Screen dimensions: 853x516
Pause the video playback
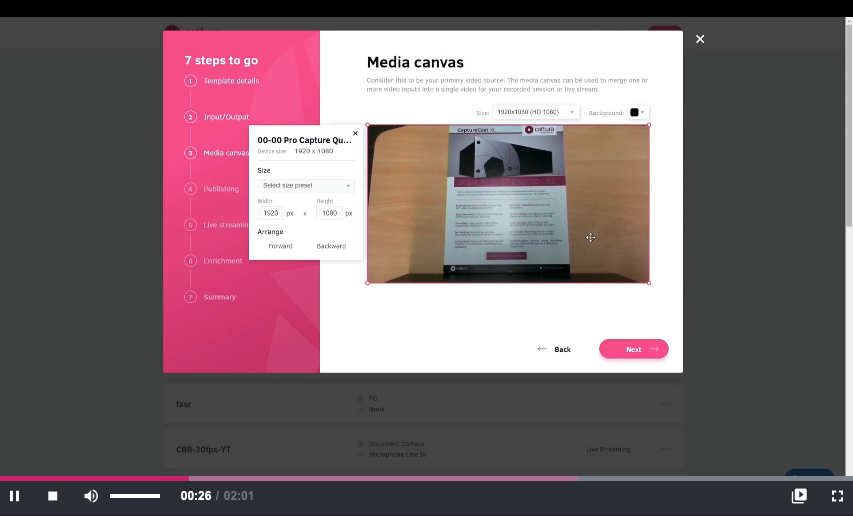(x=15, y=496)
